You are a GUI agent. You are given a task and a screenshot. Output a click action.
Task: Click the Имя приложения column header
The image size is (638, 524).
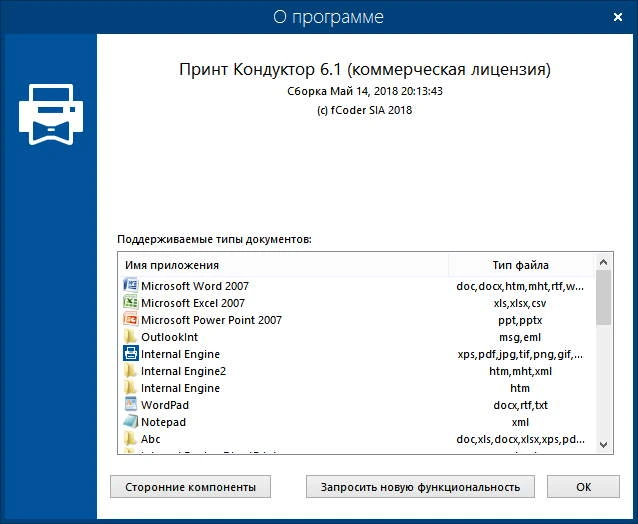pos(284,265)
